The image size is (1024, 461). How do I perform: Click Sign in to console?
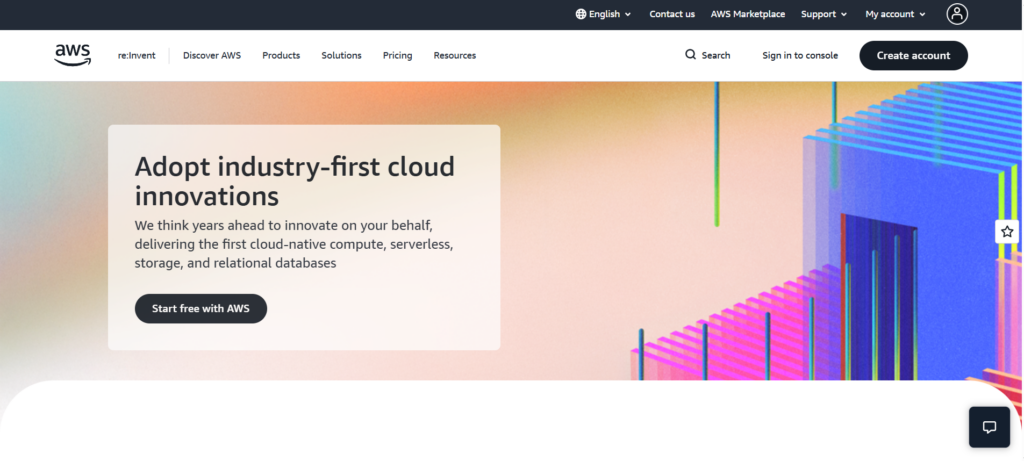tap(800, 56)
